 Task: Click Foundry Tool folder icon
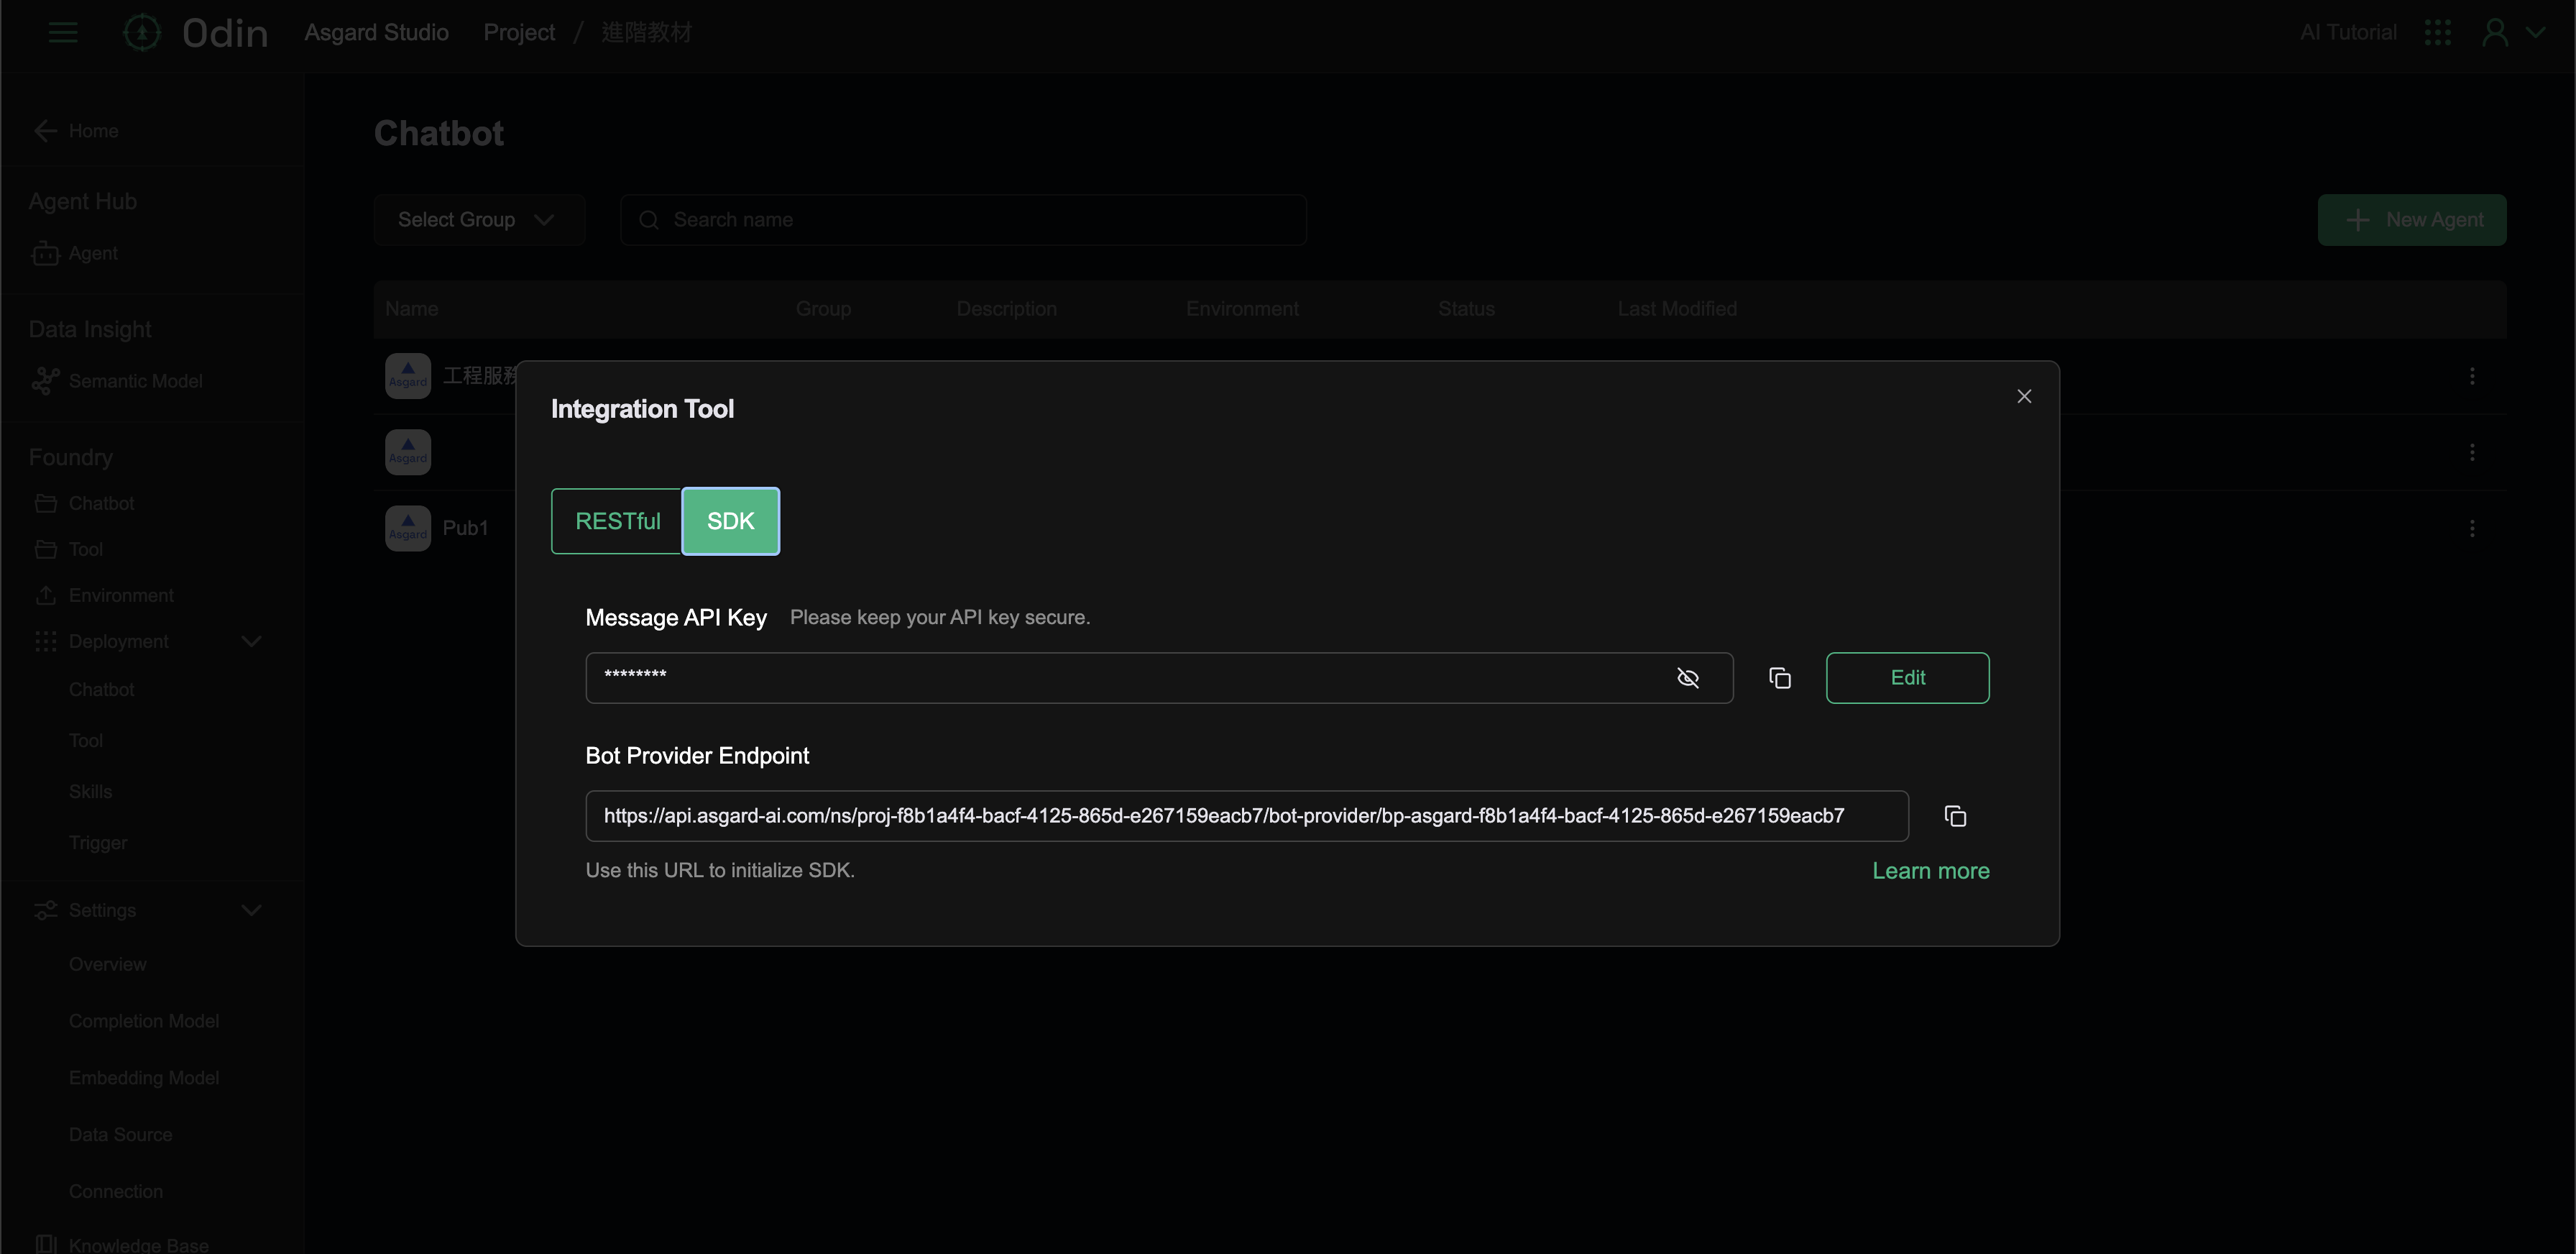pyautogui.click(x=45, y=549)
